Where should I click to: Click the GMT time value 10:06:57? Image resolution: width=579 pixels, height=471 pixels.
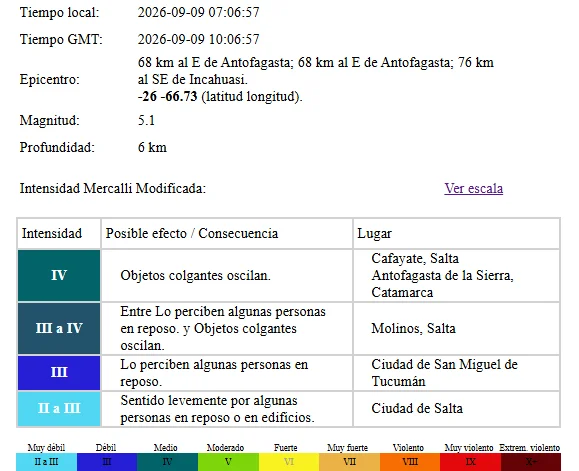tap(234, 39)
